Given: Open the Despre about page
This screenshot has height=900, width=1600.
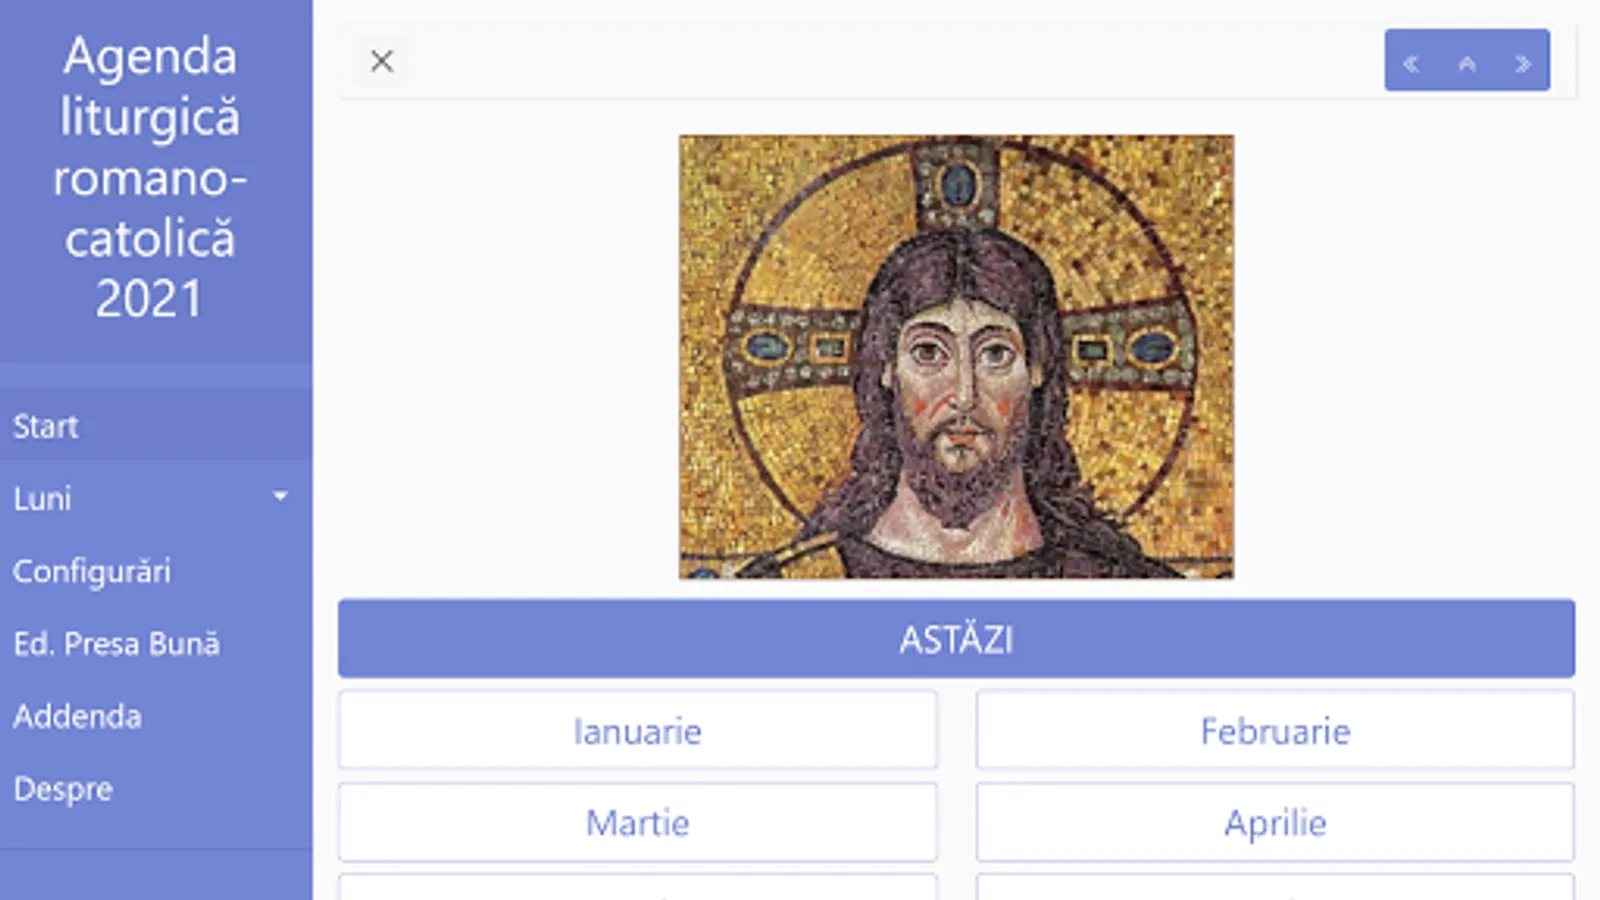Looking at the screenshot, I should pos(63,789).
